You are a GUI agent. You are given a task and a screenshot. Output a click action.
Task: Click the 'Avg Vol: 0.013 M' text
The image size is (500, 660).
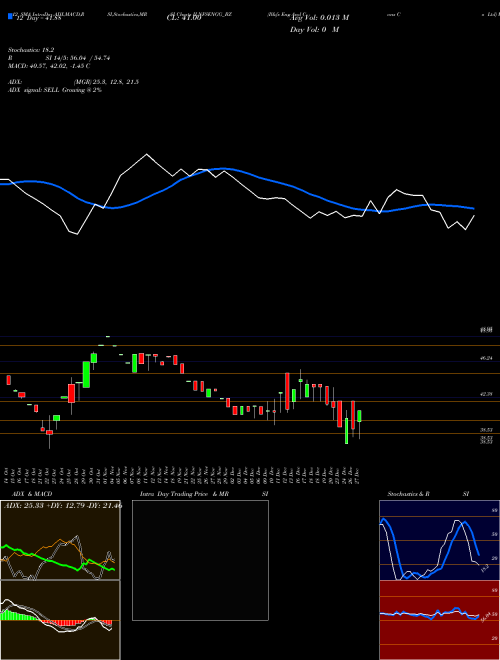(320, 18)
